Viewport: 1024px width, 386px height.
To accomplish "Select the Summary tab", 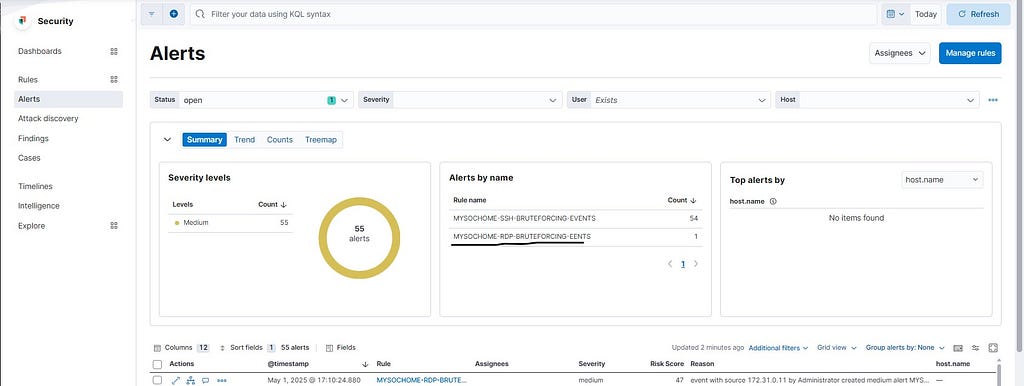I will tap(204, 140).
